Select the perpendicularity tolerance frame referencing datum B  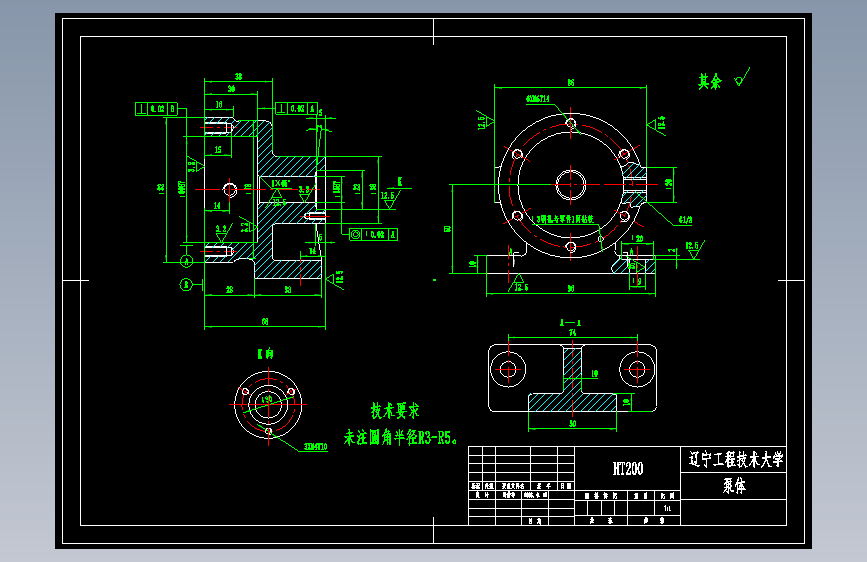point(156,109)
